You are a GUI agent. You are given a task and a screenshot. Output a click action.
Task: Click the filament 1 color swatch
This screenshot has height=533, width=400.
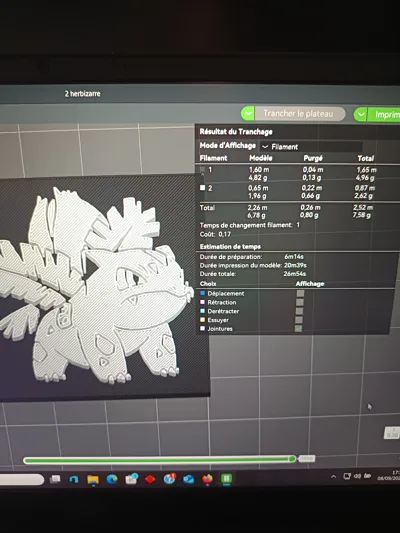coord(203,169)
